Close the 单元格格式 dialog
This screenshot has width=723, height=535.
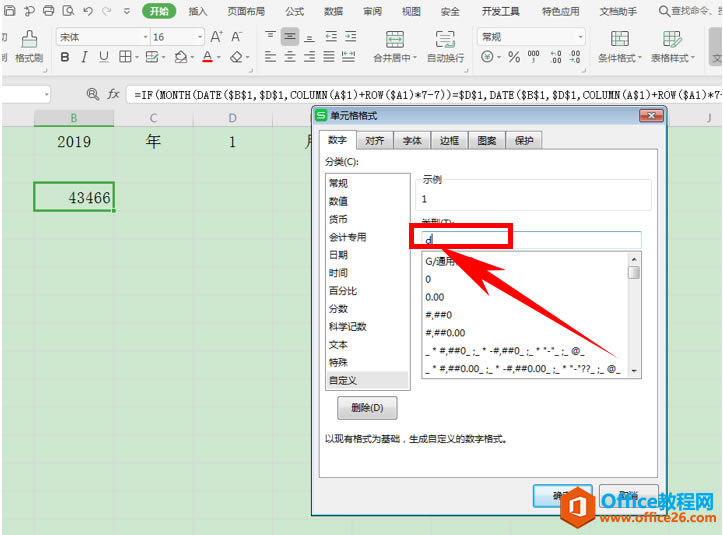coord(651,115)
